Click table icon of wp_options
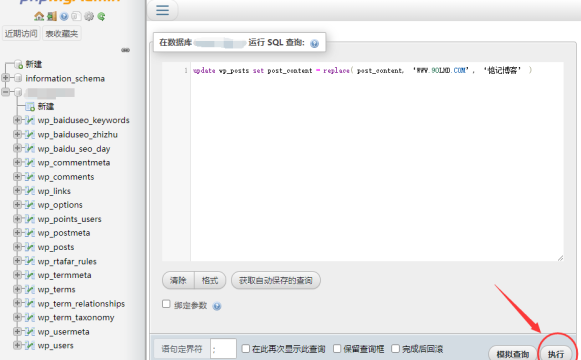The width and height of the screenshot is (581, 360). [x=30, y=204]
